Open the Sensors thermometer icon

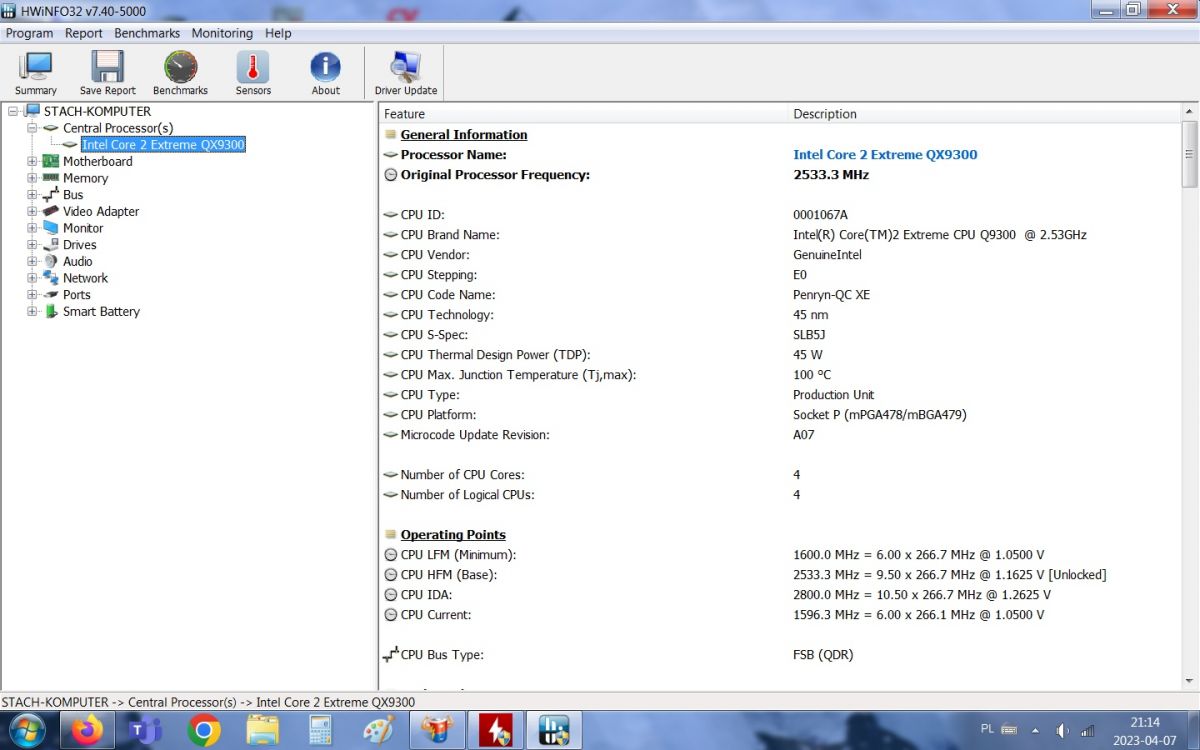pos(253,72)
